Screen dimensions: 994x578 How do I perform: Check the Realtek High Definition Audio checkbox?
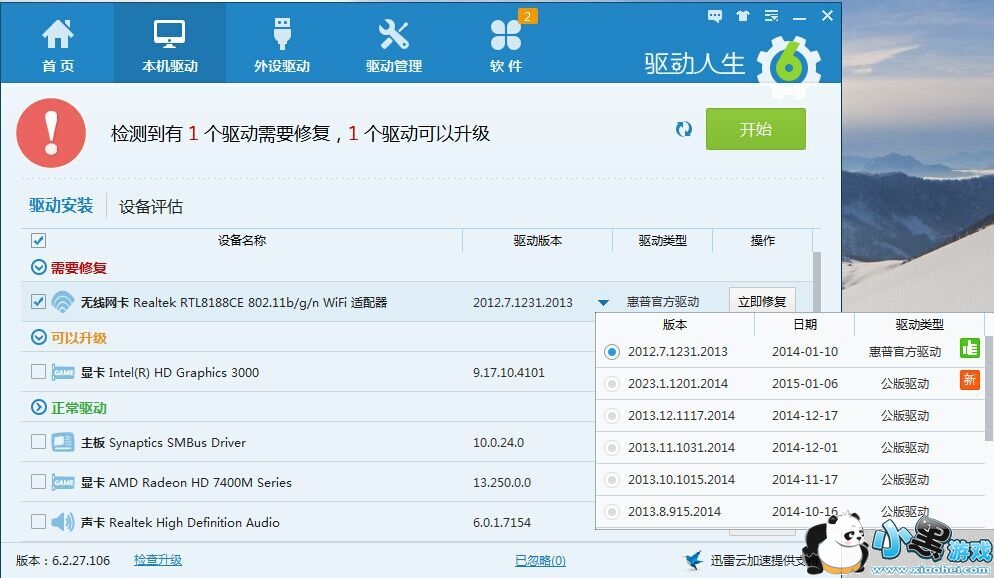click(x=38, y=522)
